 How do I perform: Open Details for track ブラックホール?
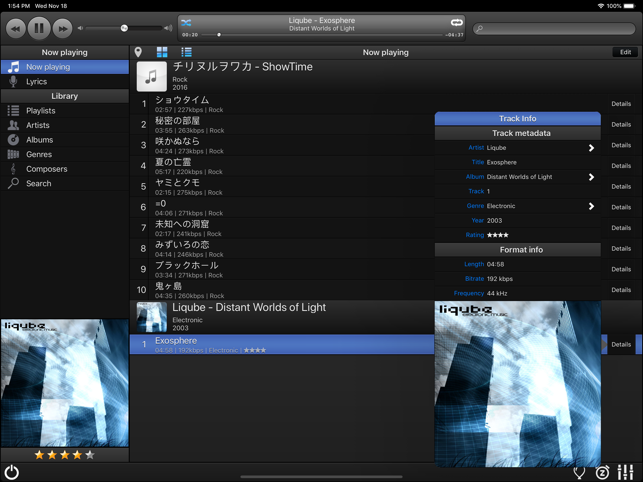[x=621, y=269]
